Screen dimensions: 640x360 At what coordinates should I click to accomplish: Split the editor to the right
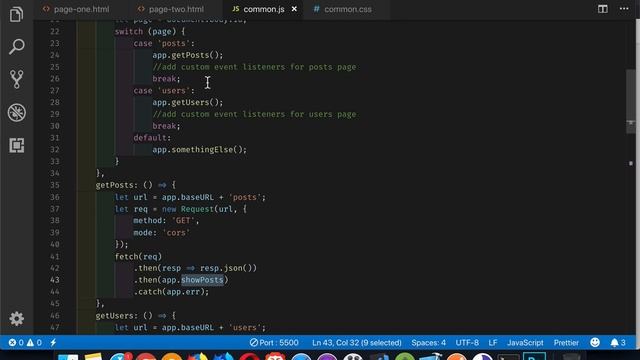coord(602,9)
